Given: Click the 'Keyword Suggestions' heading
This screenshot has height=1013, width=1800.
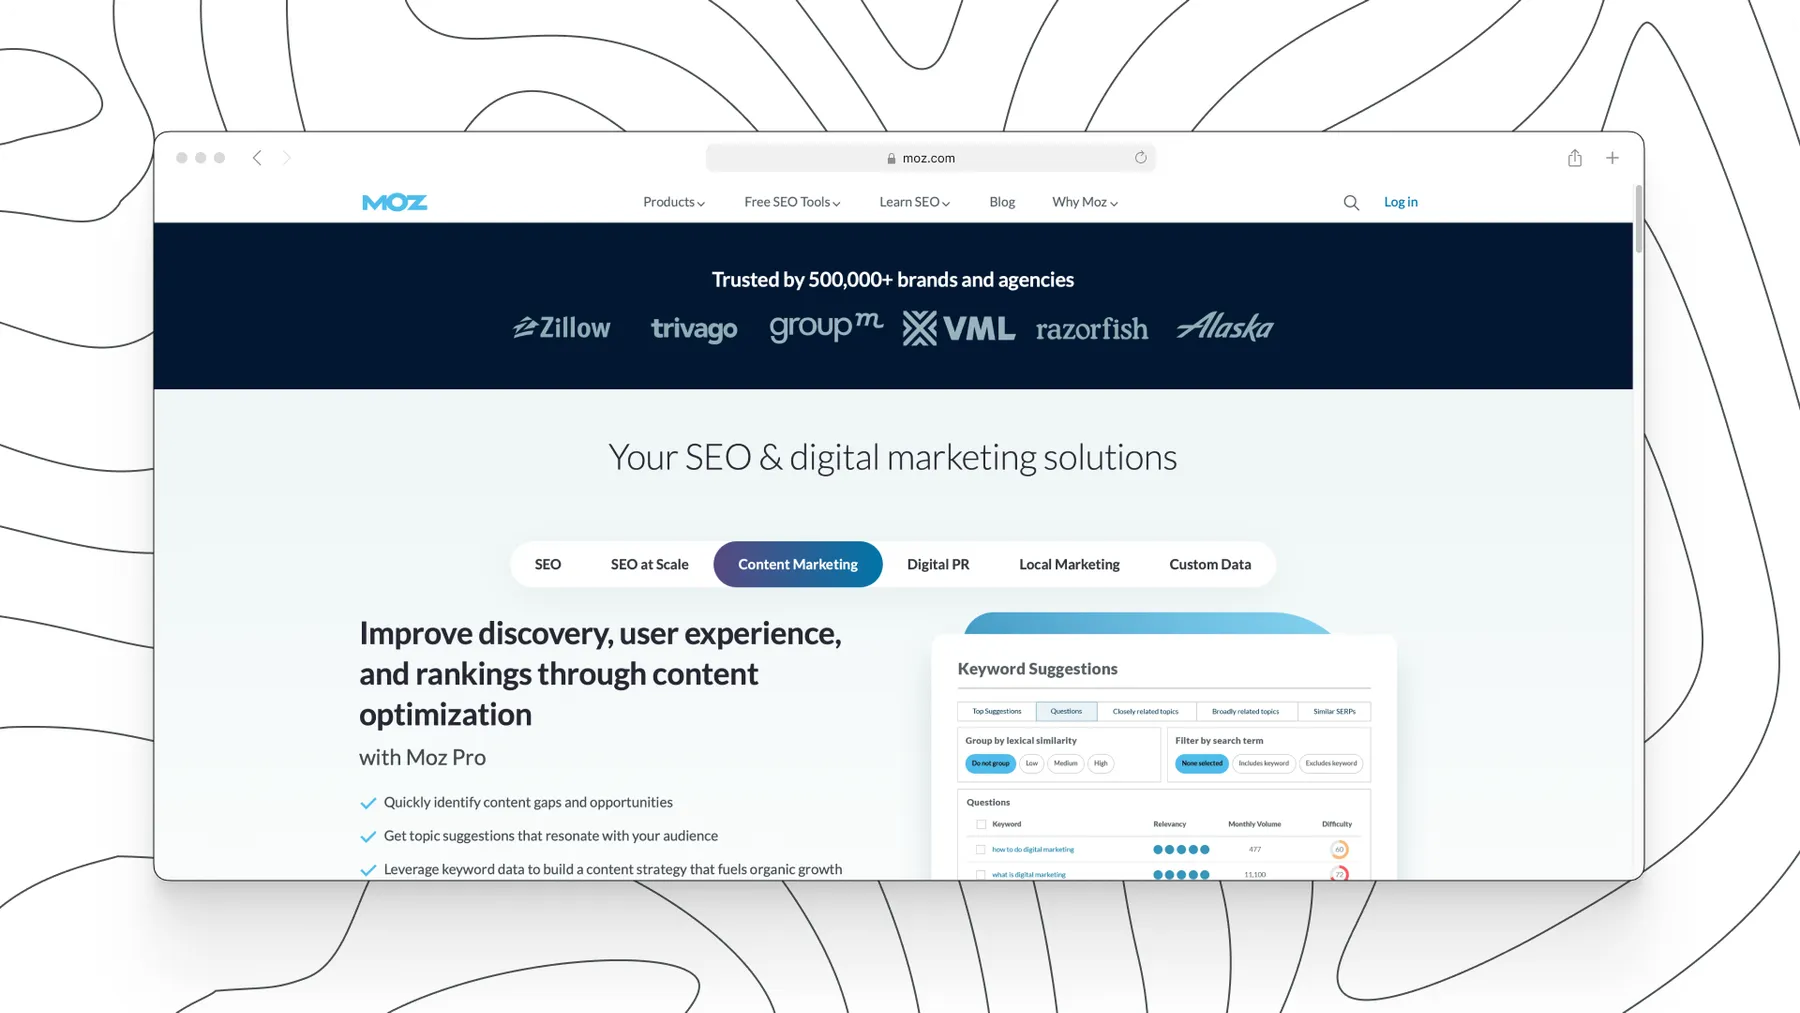Looking at the screenshot, I should pos(1037,669).
